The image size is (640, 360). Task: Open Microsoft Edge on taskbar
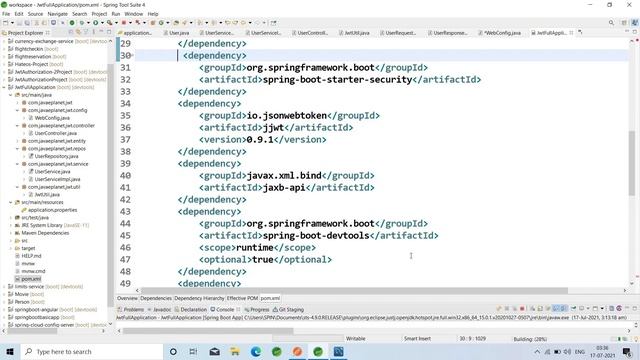pos(256,351)
